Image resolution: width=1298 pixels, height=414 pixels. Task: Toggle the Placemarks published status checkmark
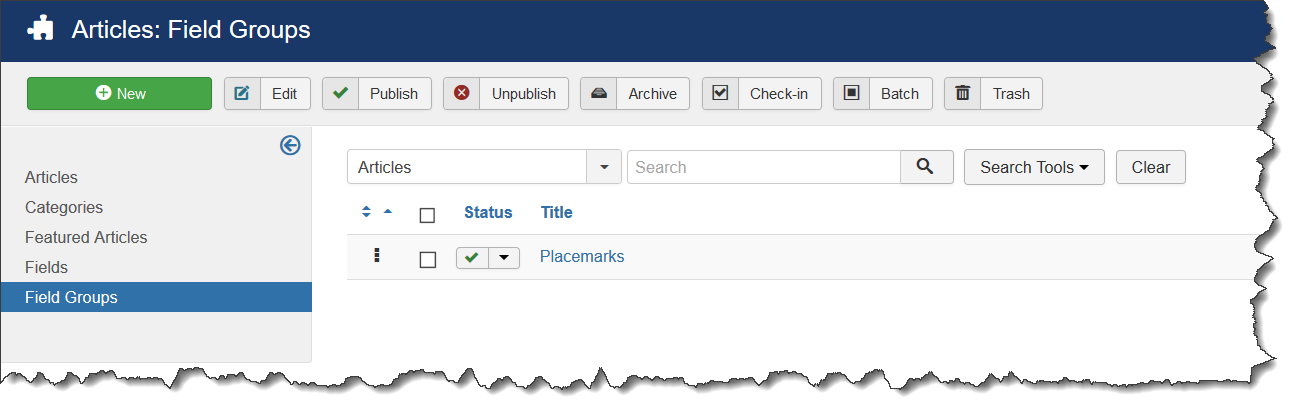471,258
